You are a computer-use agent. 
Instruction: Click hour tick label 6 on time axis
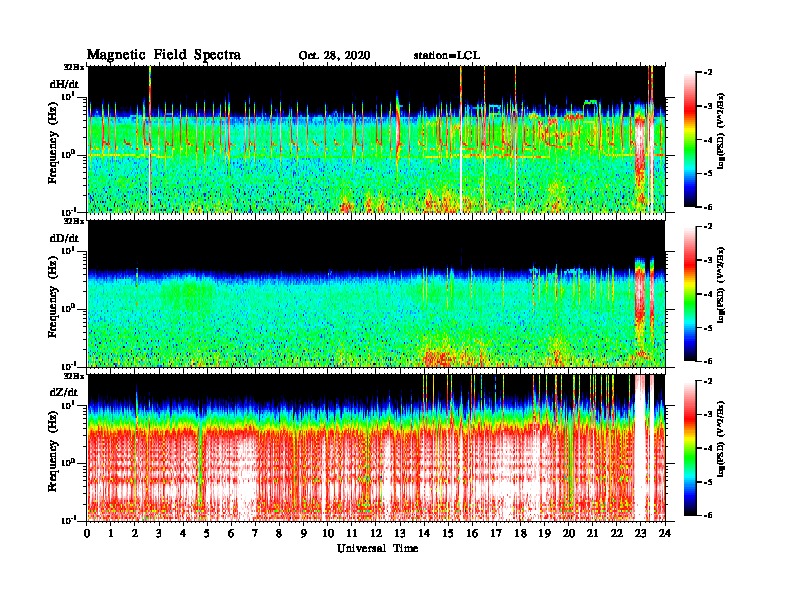tap(231, 533)
